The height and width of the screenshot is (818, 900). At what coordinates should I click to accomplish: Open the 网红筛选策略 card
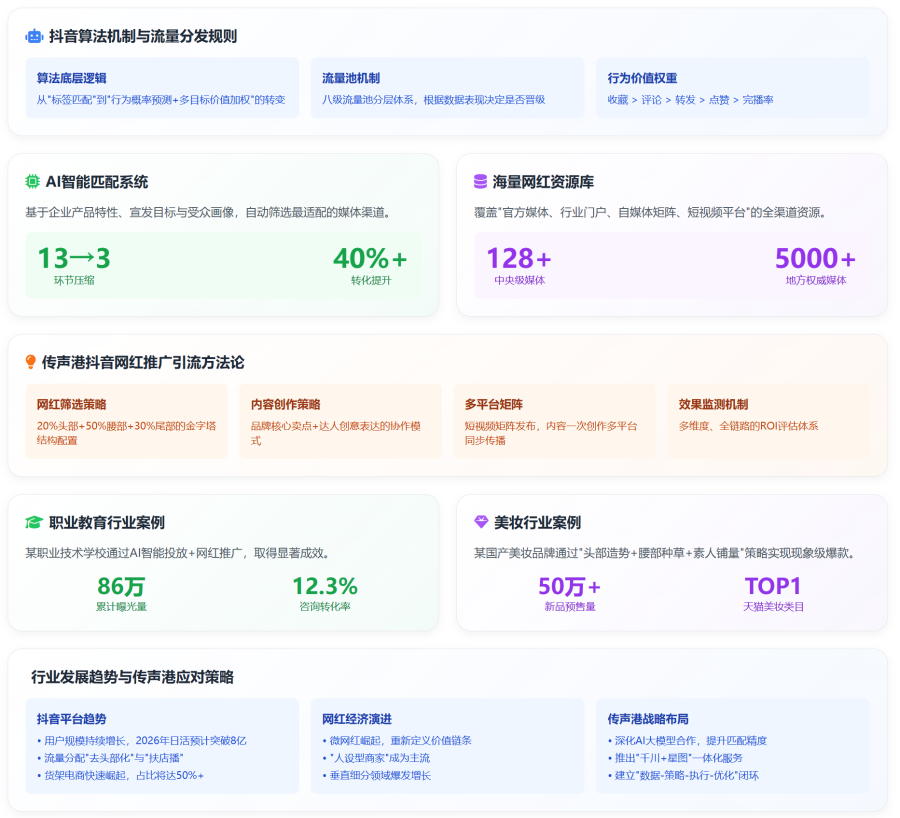126,421
